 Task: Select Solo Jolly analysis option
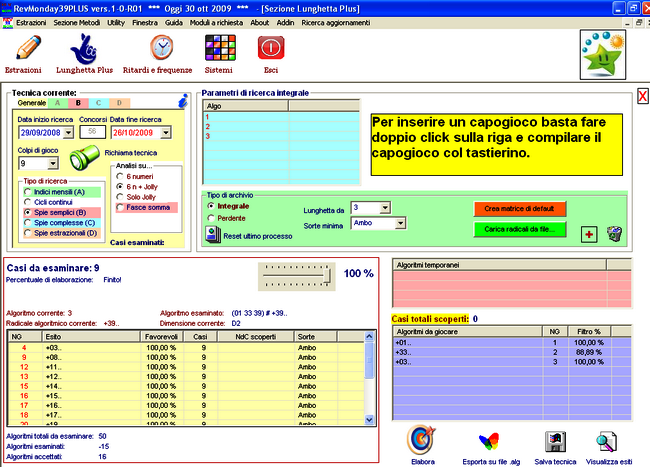pos(120,197)
